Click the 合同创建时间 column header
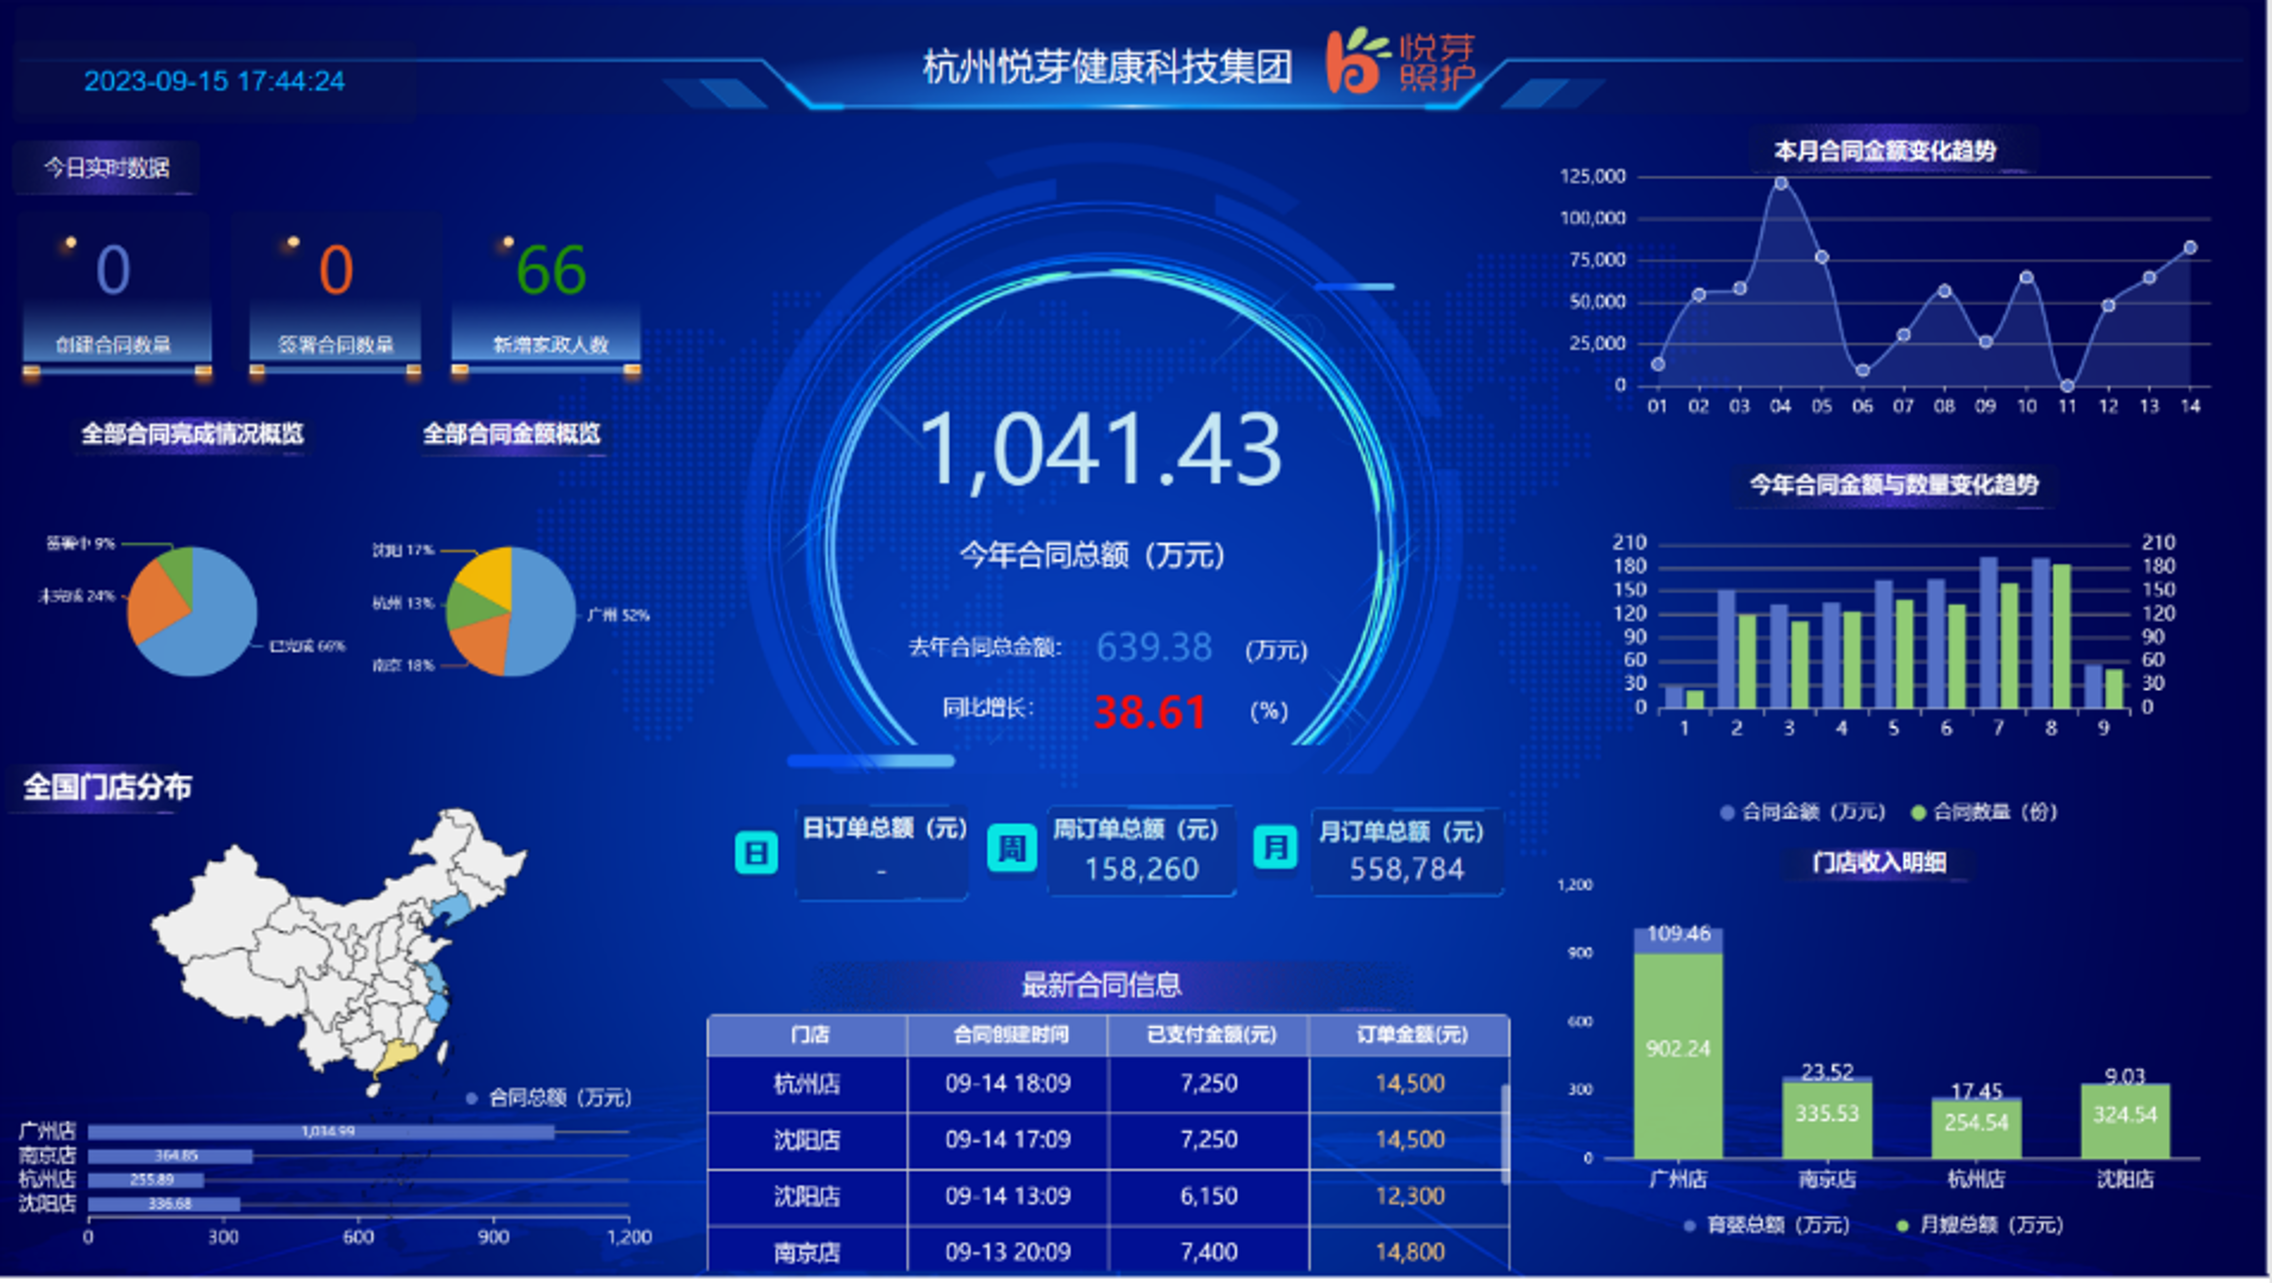 coord(1009,1035)
